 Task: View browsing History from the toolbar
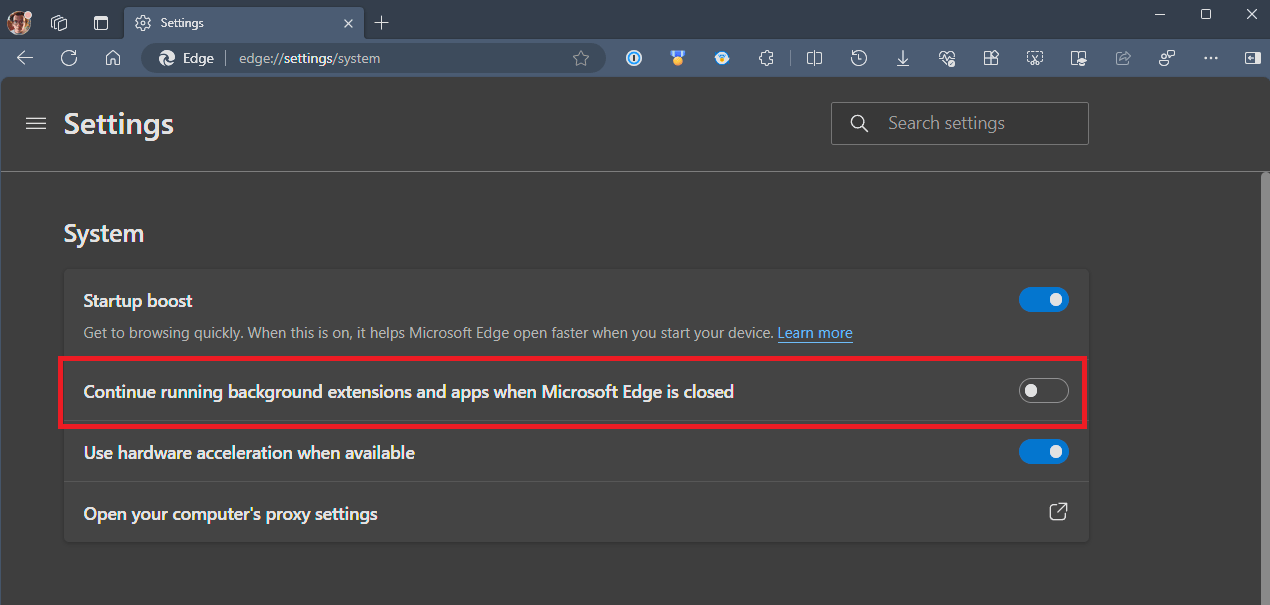(x=858, y=58)
